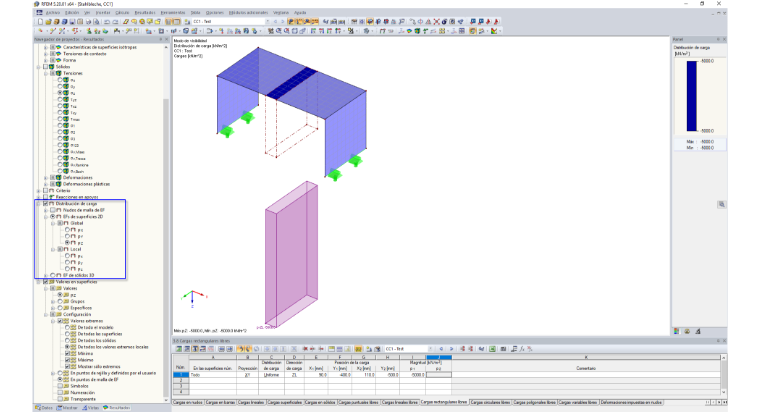Switch to Cargas en nudos tab
The height and width of the screenshot is (412, 760).
(x=188, y=403)
